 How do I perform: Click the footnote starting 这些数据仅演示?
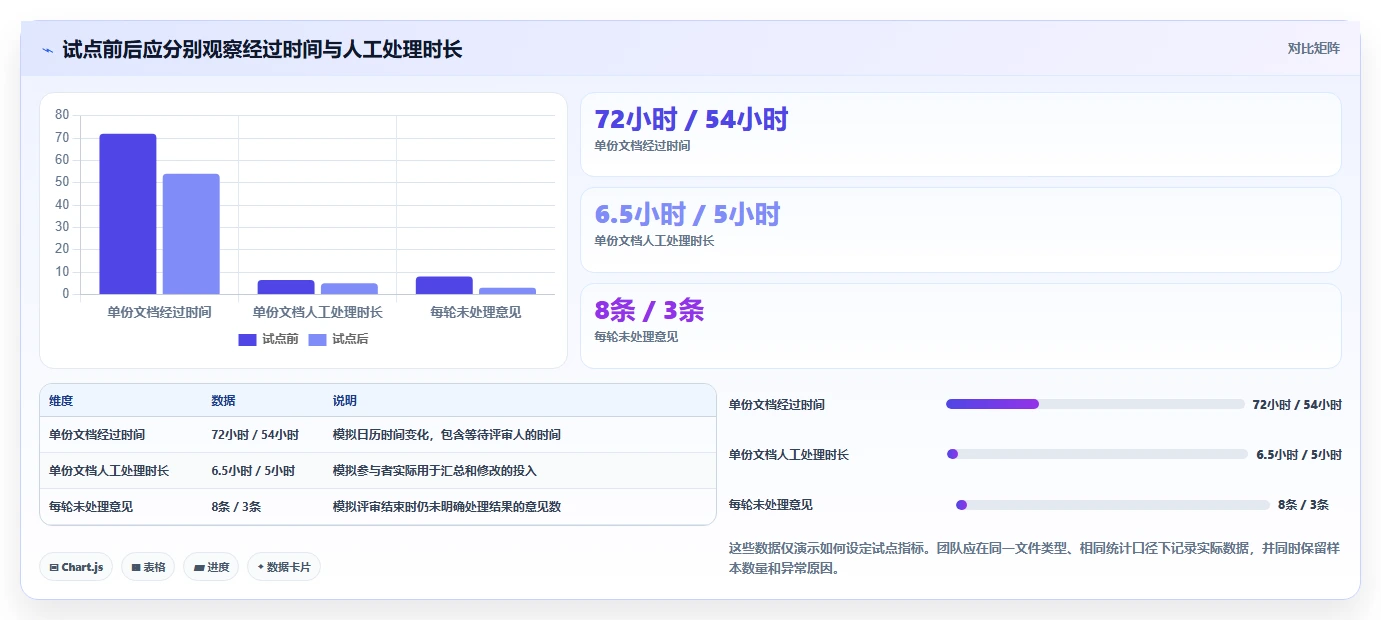1035,558
